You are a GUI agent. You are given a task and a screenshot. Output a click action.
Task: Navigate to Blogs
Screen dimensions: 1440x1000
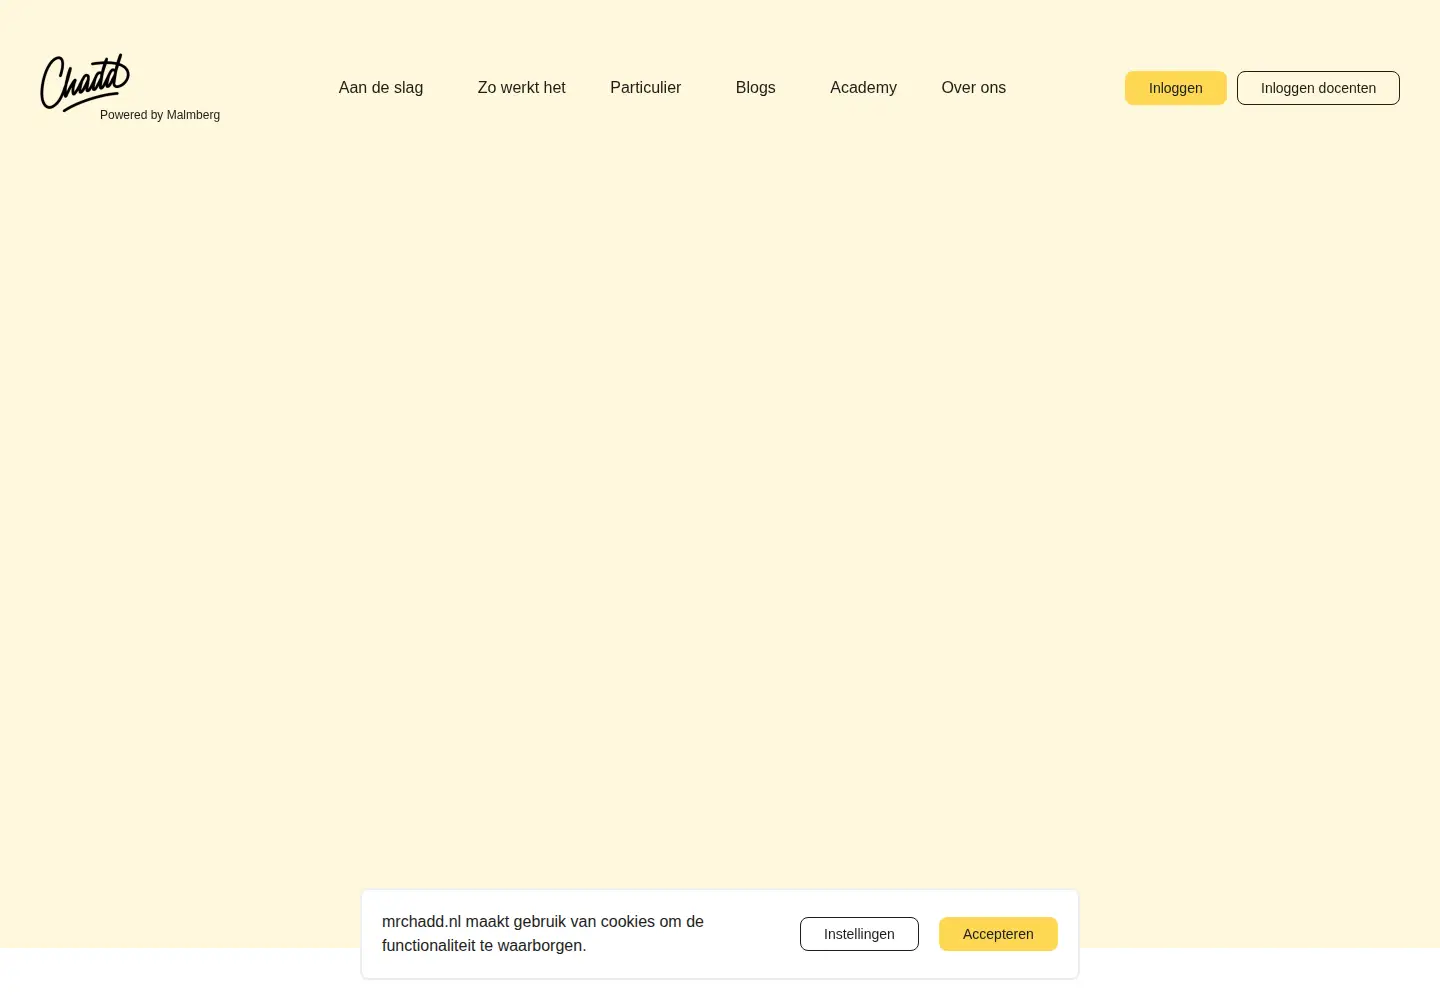pos(755,88)
